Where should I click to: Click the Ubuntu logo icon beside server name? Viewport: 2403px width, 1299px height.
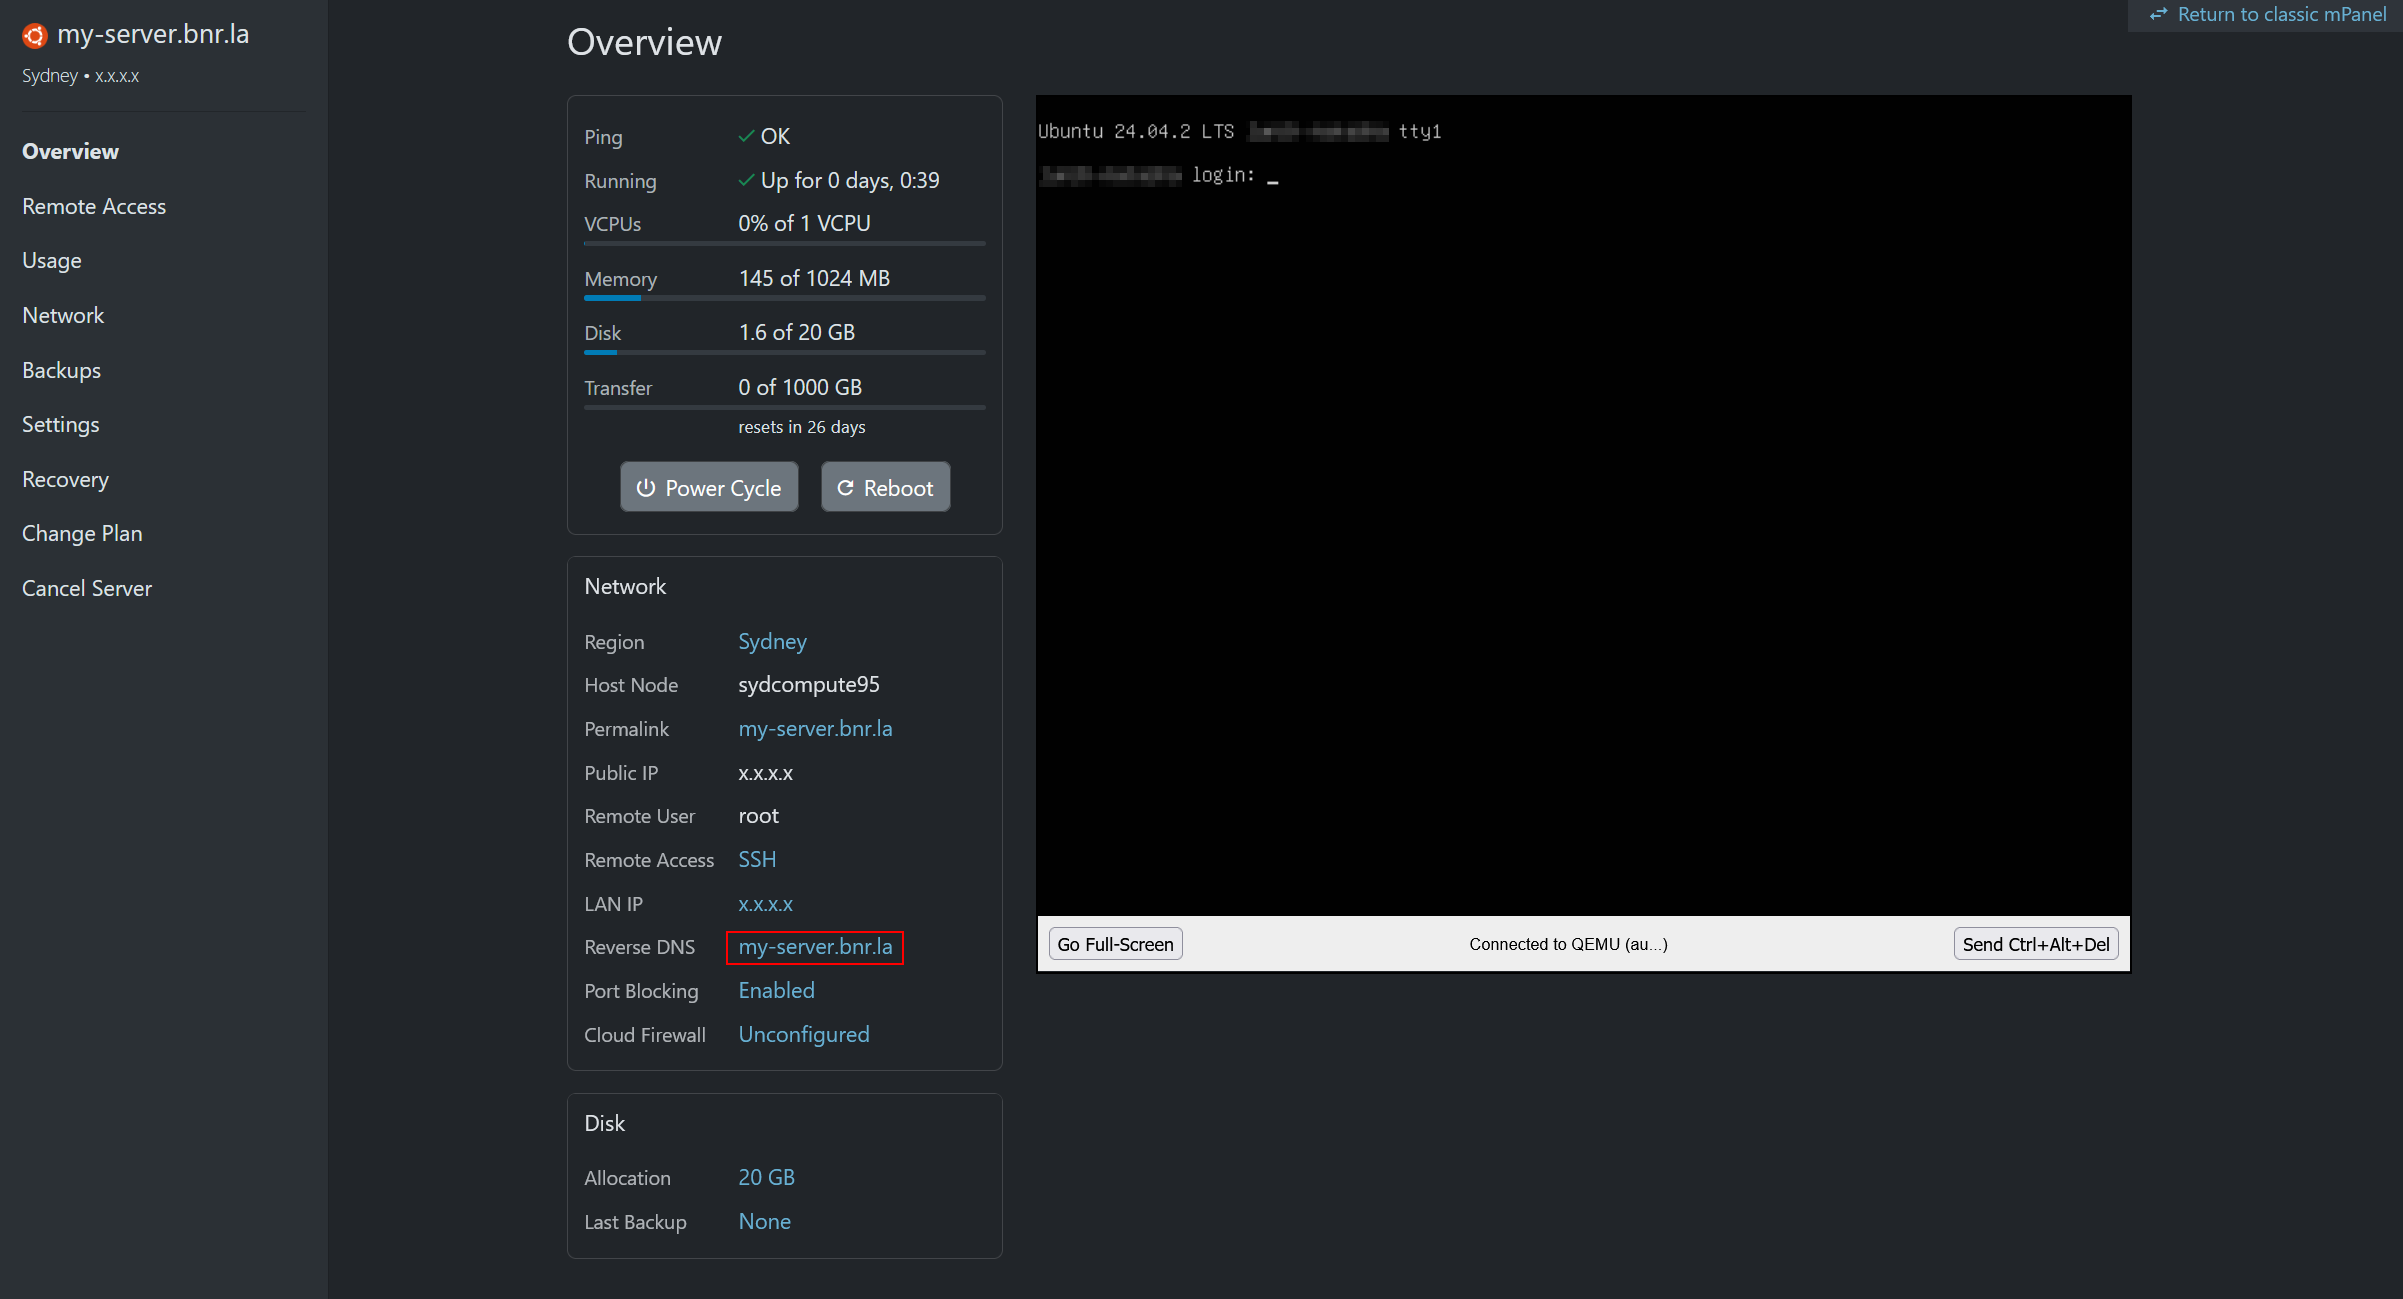(x=35, y=36)
